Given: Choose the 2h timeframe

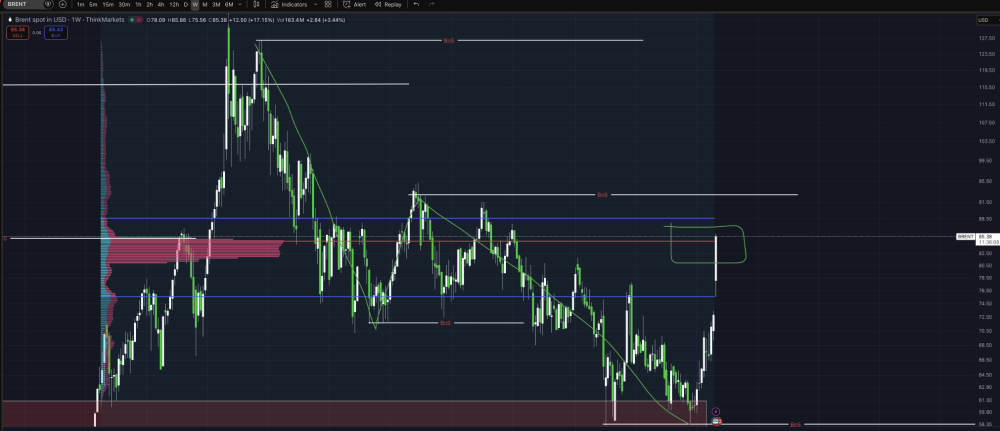Looking at the screenshot, I should (x=149, y=4).
